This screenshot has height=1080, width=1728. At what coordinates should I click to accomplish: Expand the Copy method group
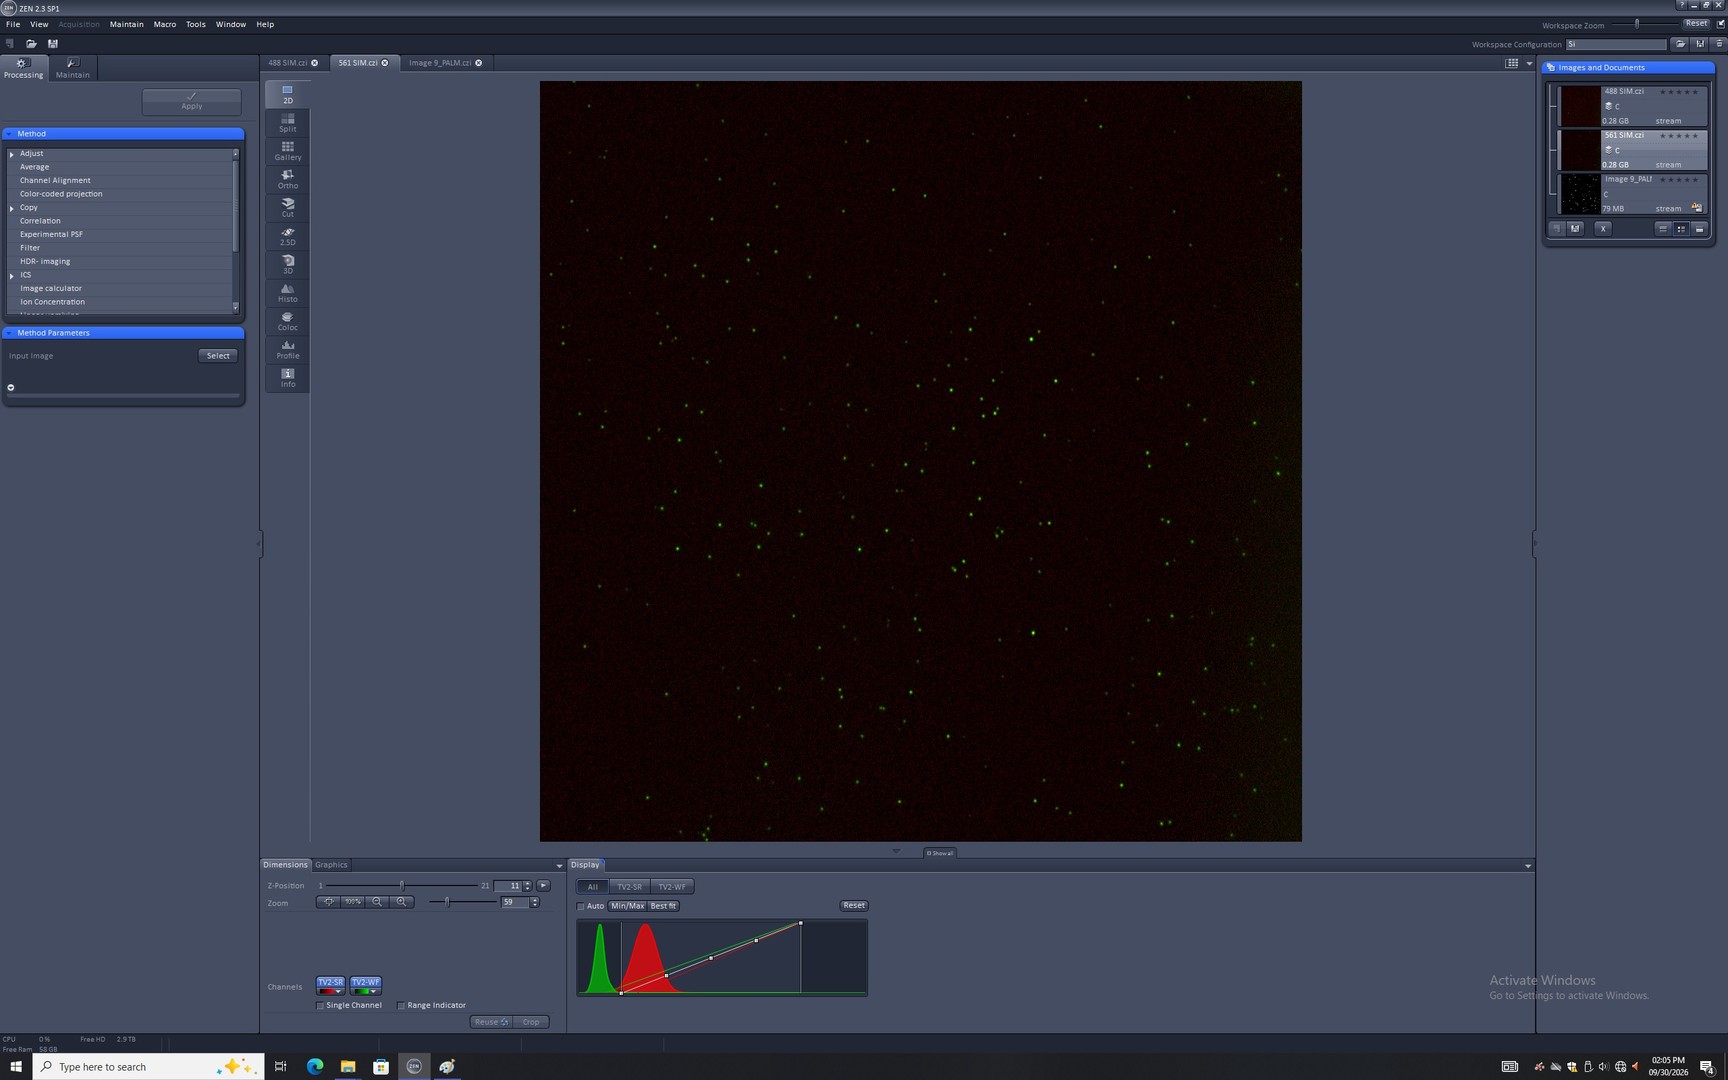pos(12,208)
